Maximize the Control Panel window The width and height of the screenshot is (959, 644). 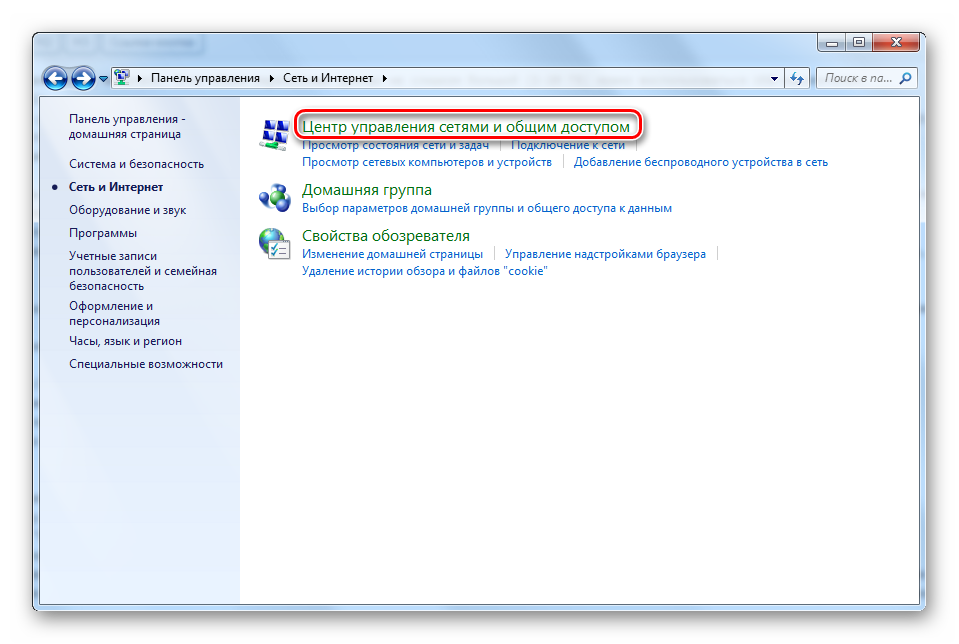[859, 43]
